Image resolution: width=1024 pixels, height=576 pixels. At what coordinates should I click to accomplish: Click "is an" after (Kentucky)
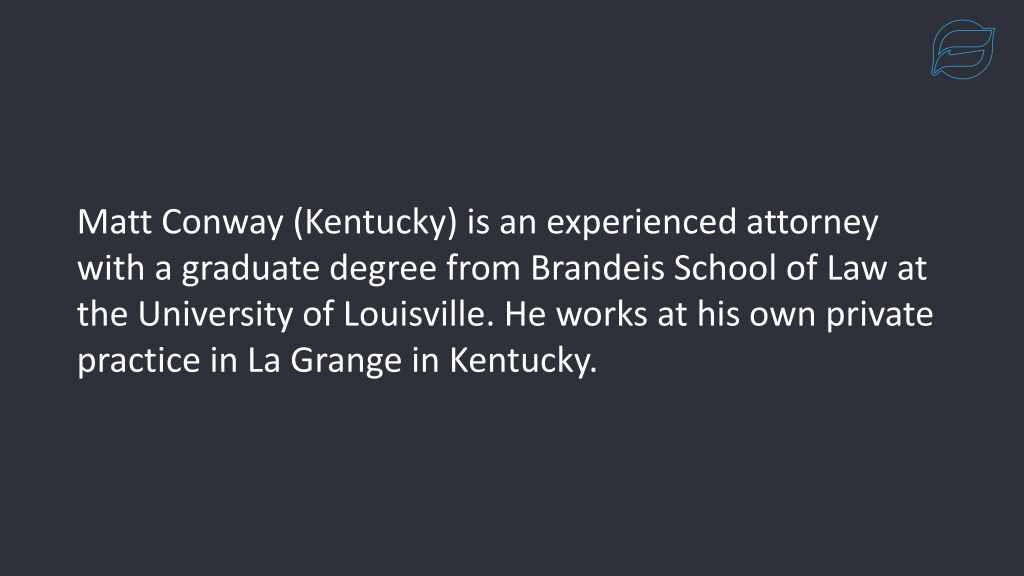[502, 222]
